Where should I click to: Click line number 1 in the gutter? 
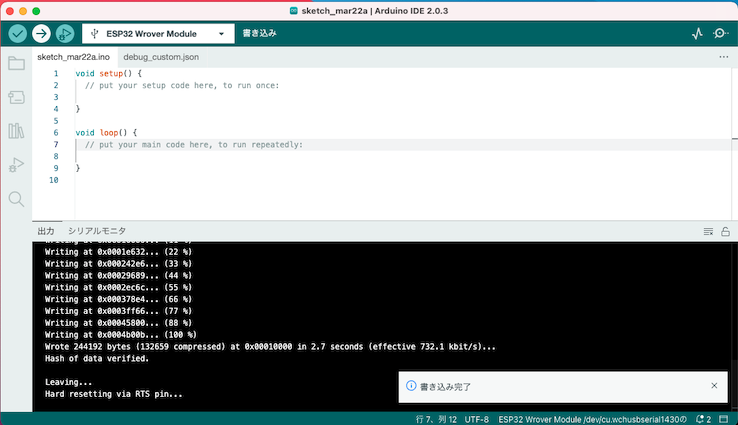pos(56,73)
